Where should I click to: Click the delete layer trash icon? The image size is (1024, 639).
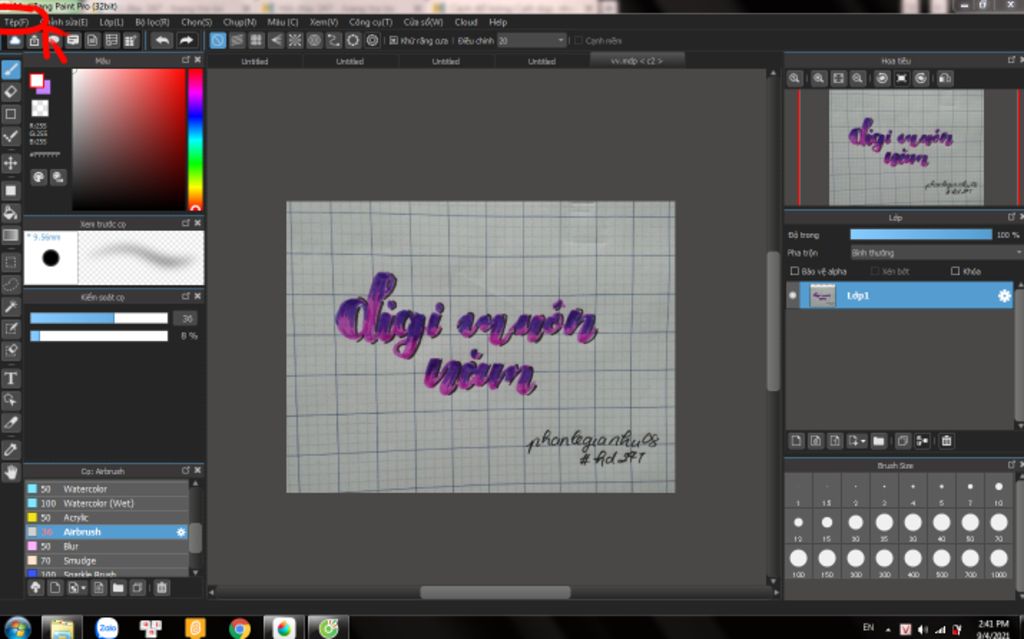[x=946, y=441]
